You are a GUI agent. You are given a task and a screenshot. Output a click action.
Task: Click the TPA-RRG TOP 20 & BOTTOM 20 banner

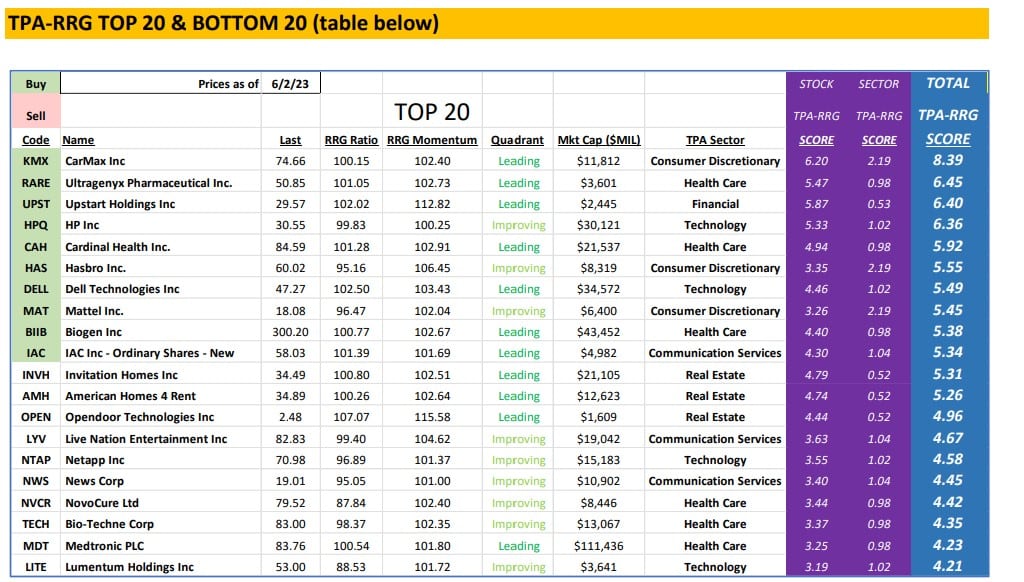496,24
